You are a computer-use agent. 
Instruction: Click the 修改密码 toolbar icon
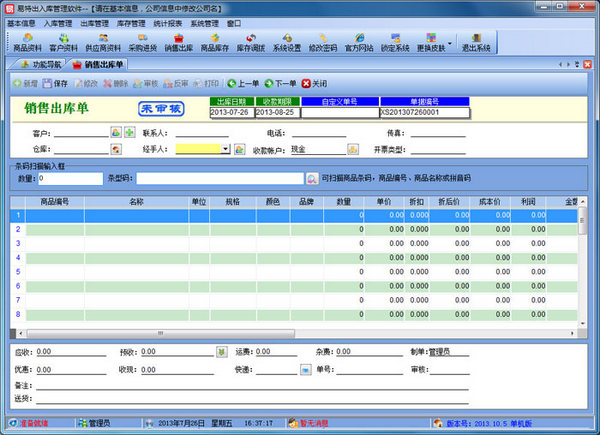click(323, 41)
